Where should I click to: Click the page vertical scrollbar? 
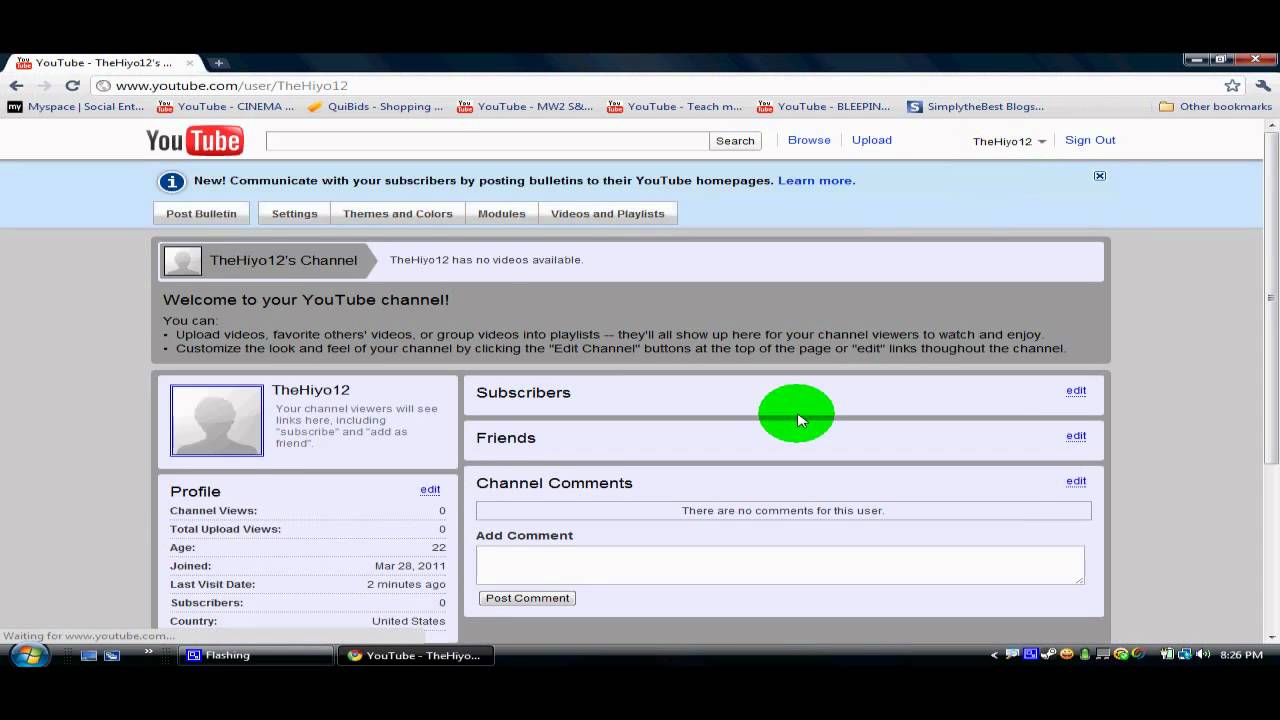(1272, 296)
